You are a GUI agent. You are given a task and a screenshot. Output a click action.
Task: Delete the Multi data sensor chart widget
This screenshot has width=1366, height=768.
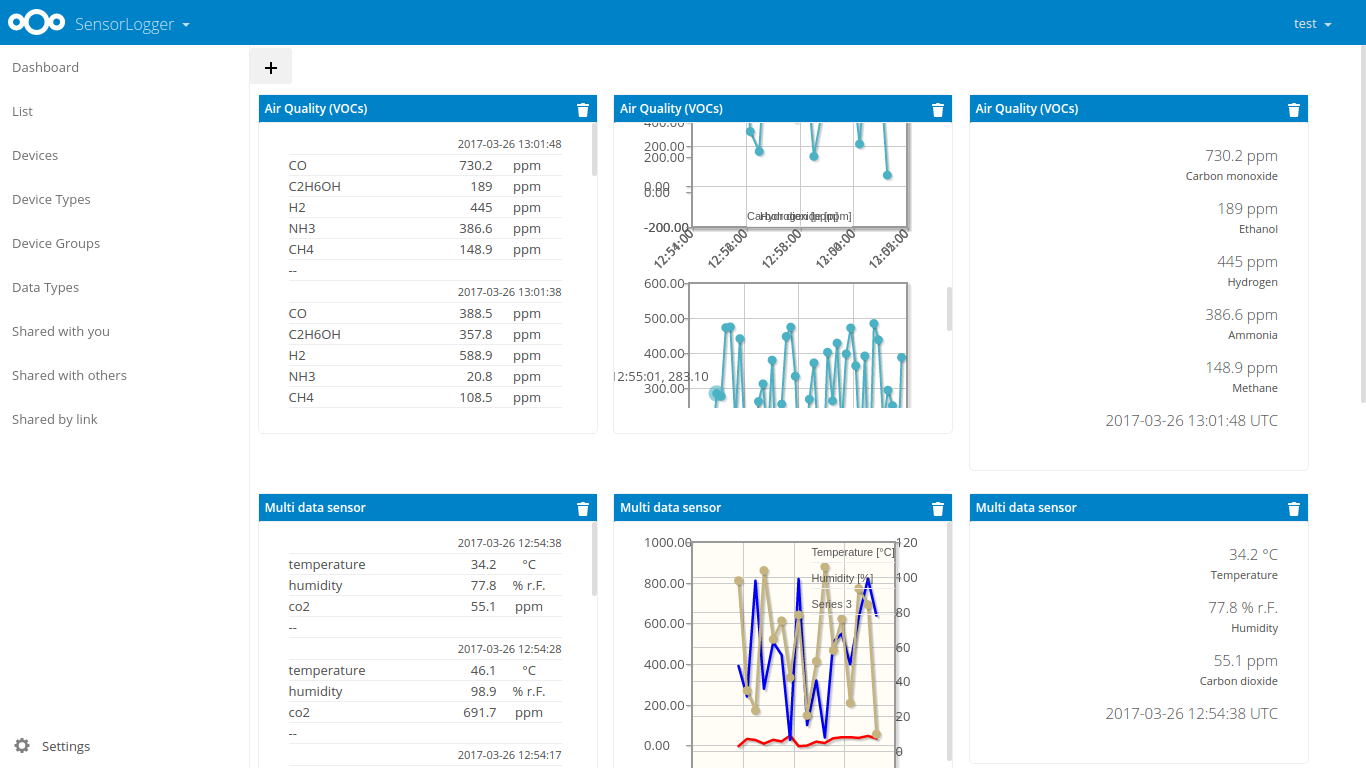pos(937,508)
